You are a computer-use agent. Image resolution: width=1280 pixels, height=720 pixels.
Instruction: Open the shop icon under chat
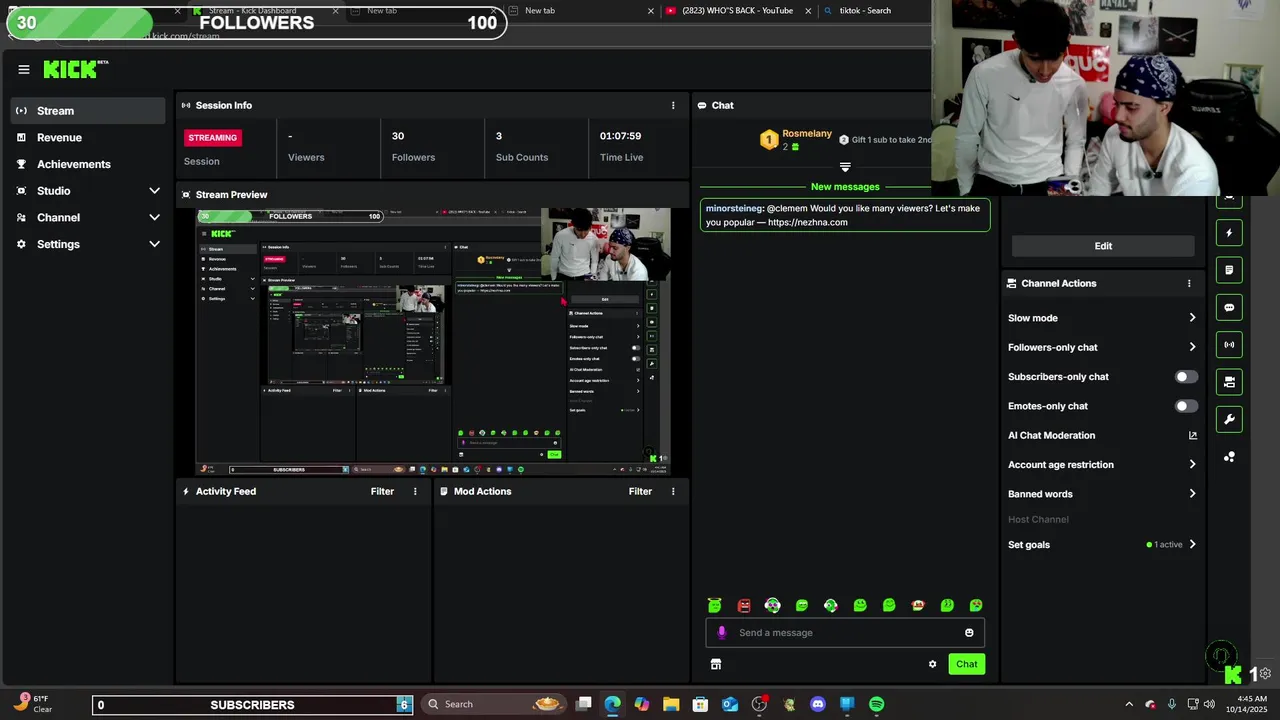716,664
